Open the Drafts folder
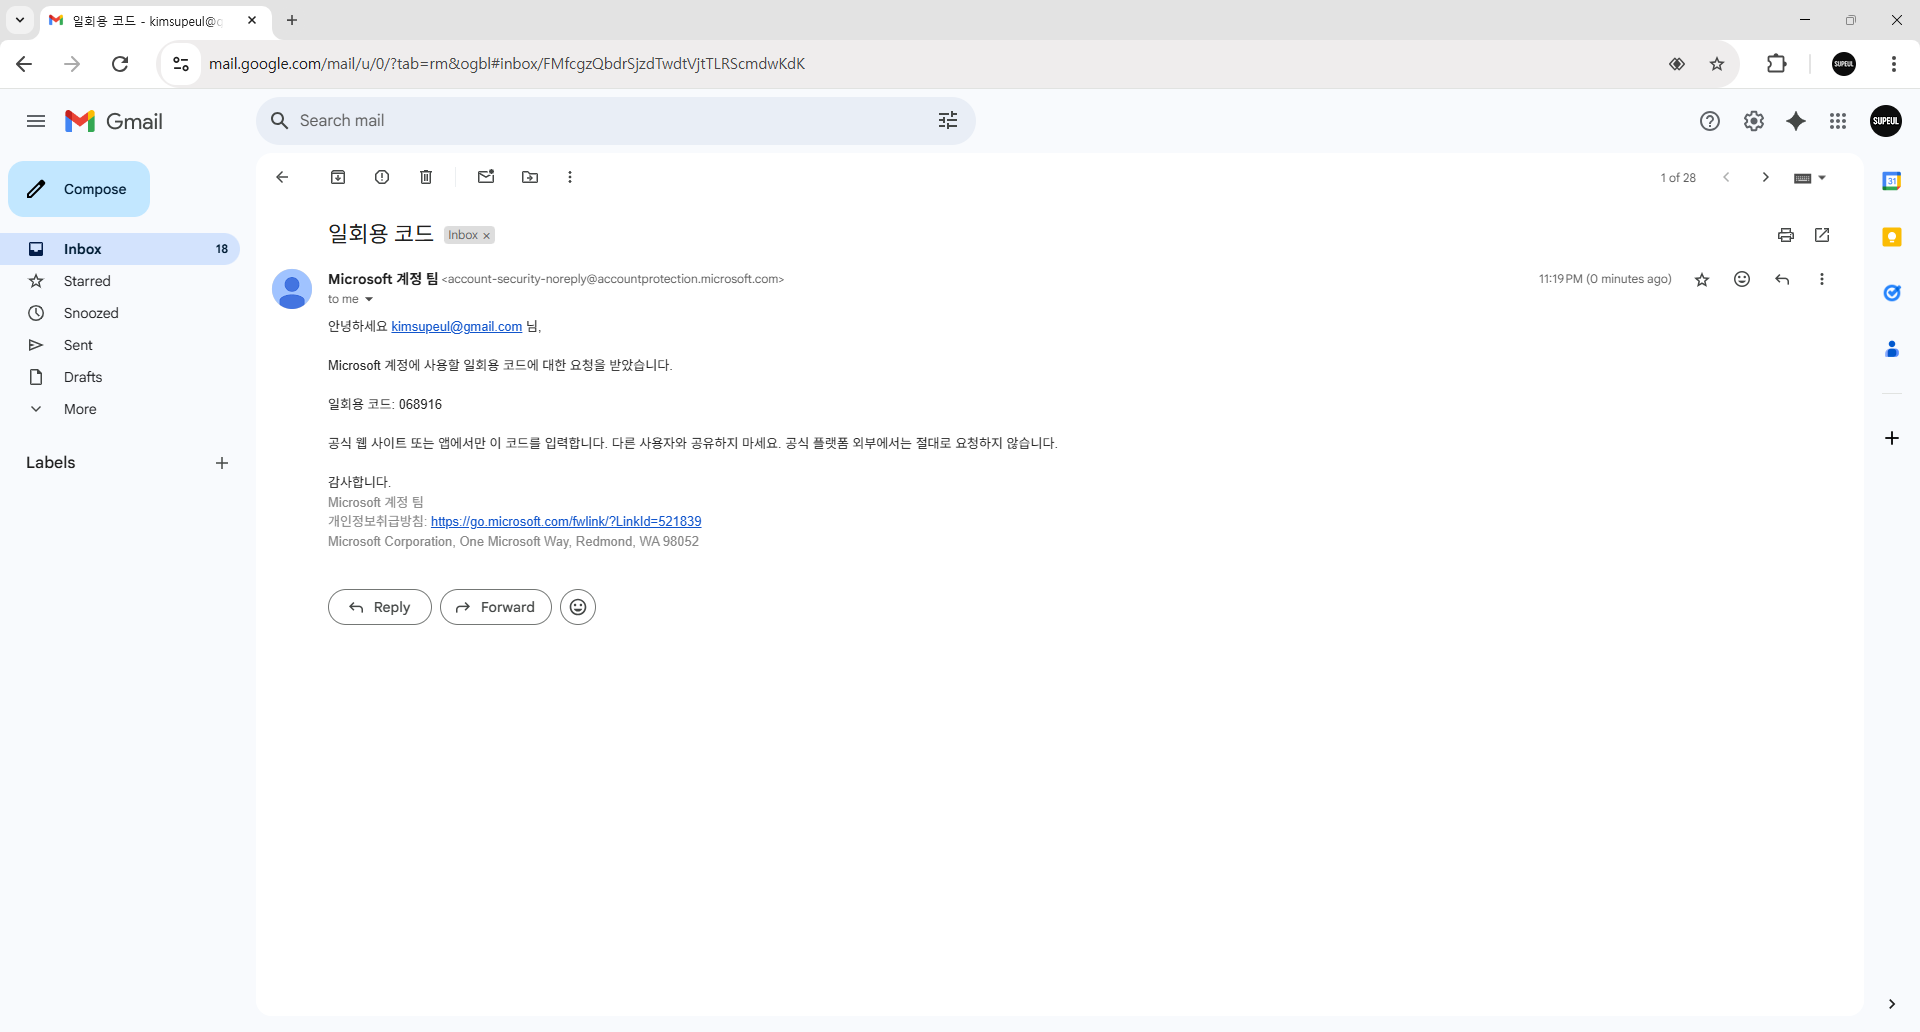Viewport: 1920px width, 1032px height. click(x=120, y=377)
